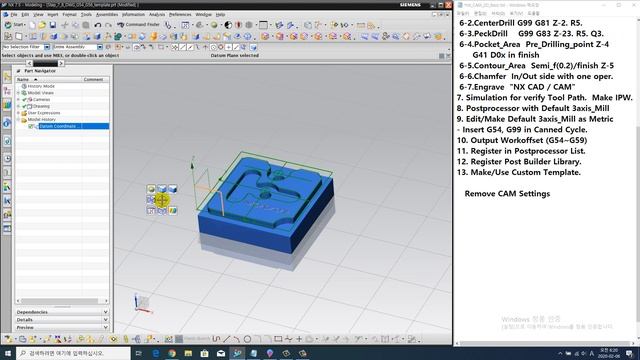
Task: Expand the Model Views node
Action: click(18, 93)
